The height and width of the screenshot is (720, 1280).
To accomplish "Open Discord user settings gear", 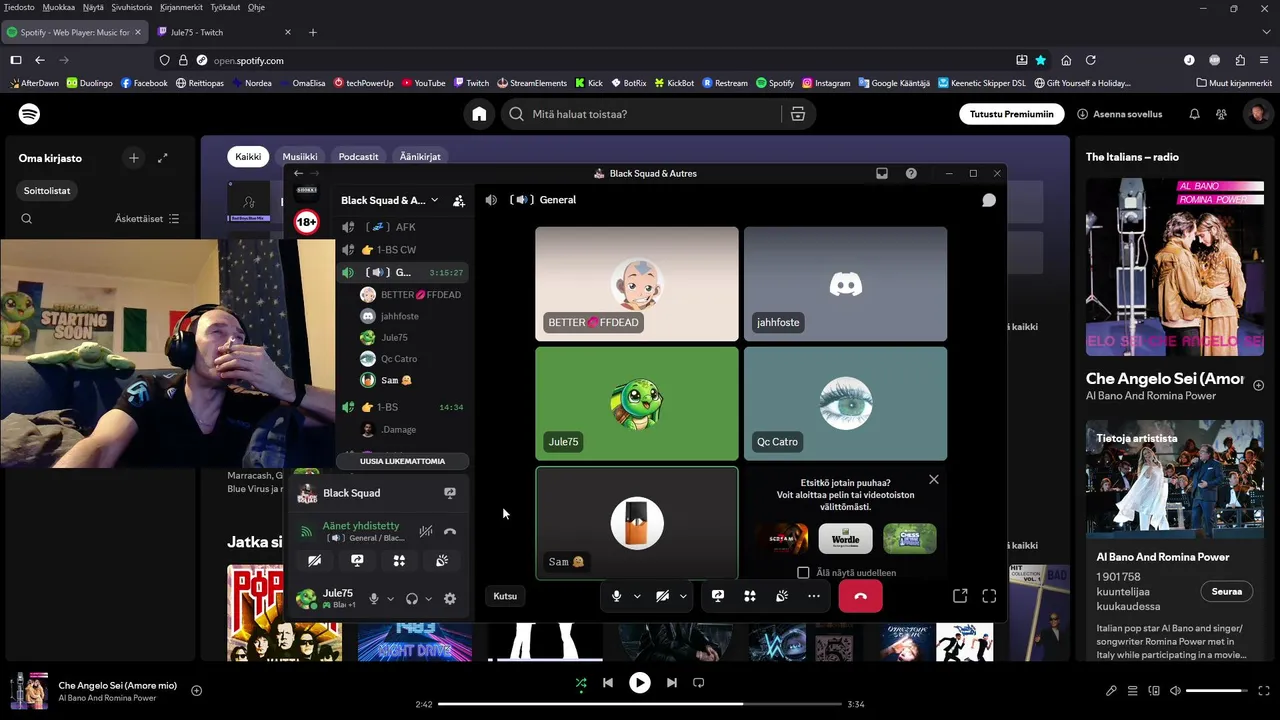I will tap(450, 598).
